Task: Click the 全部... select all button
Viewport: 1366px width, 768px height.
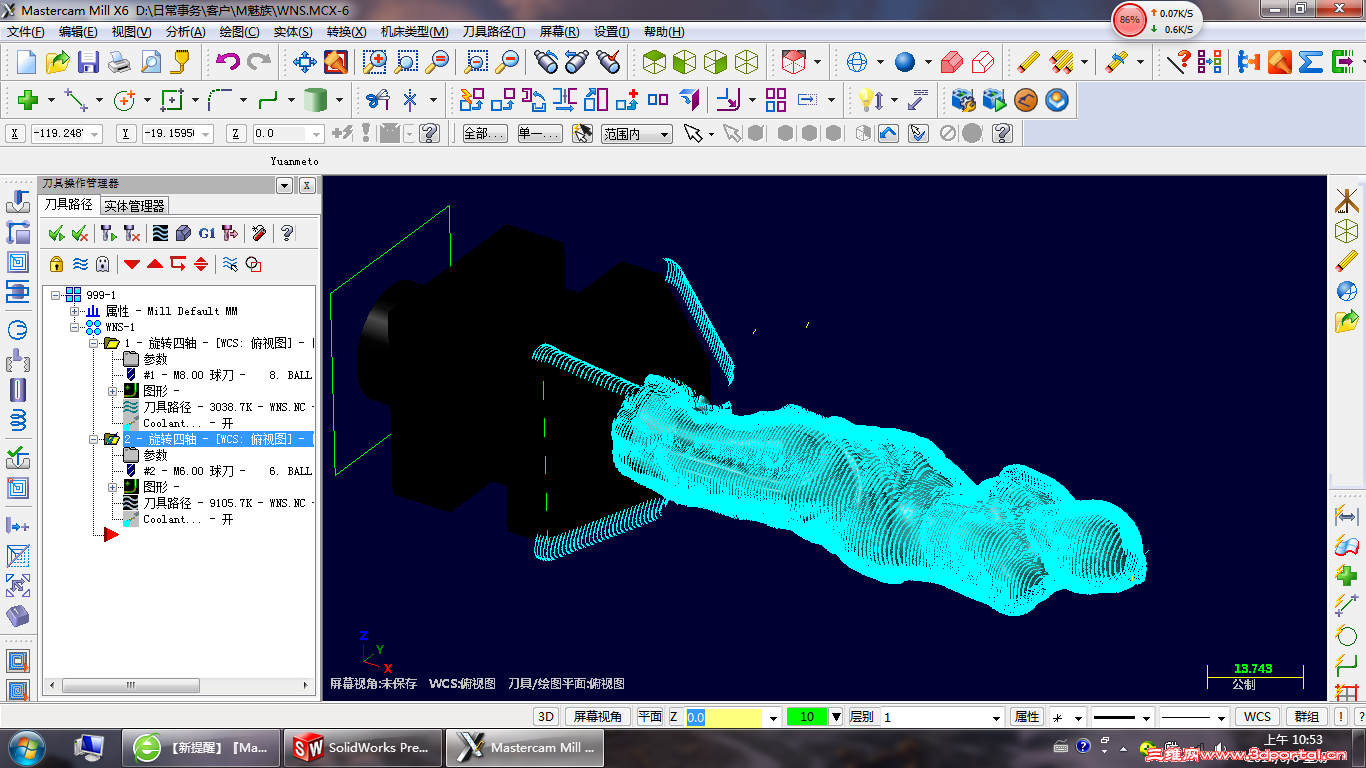Action: tap(485, 134)
